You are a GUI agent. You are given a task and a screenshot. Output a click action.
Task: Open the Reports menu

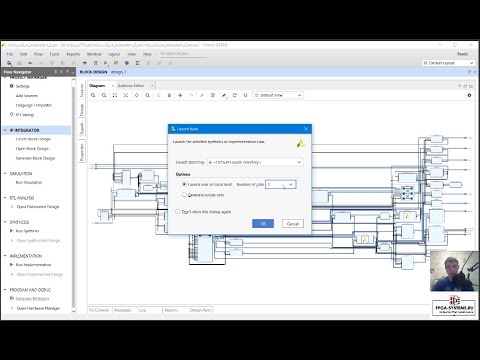point(73,54)
